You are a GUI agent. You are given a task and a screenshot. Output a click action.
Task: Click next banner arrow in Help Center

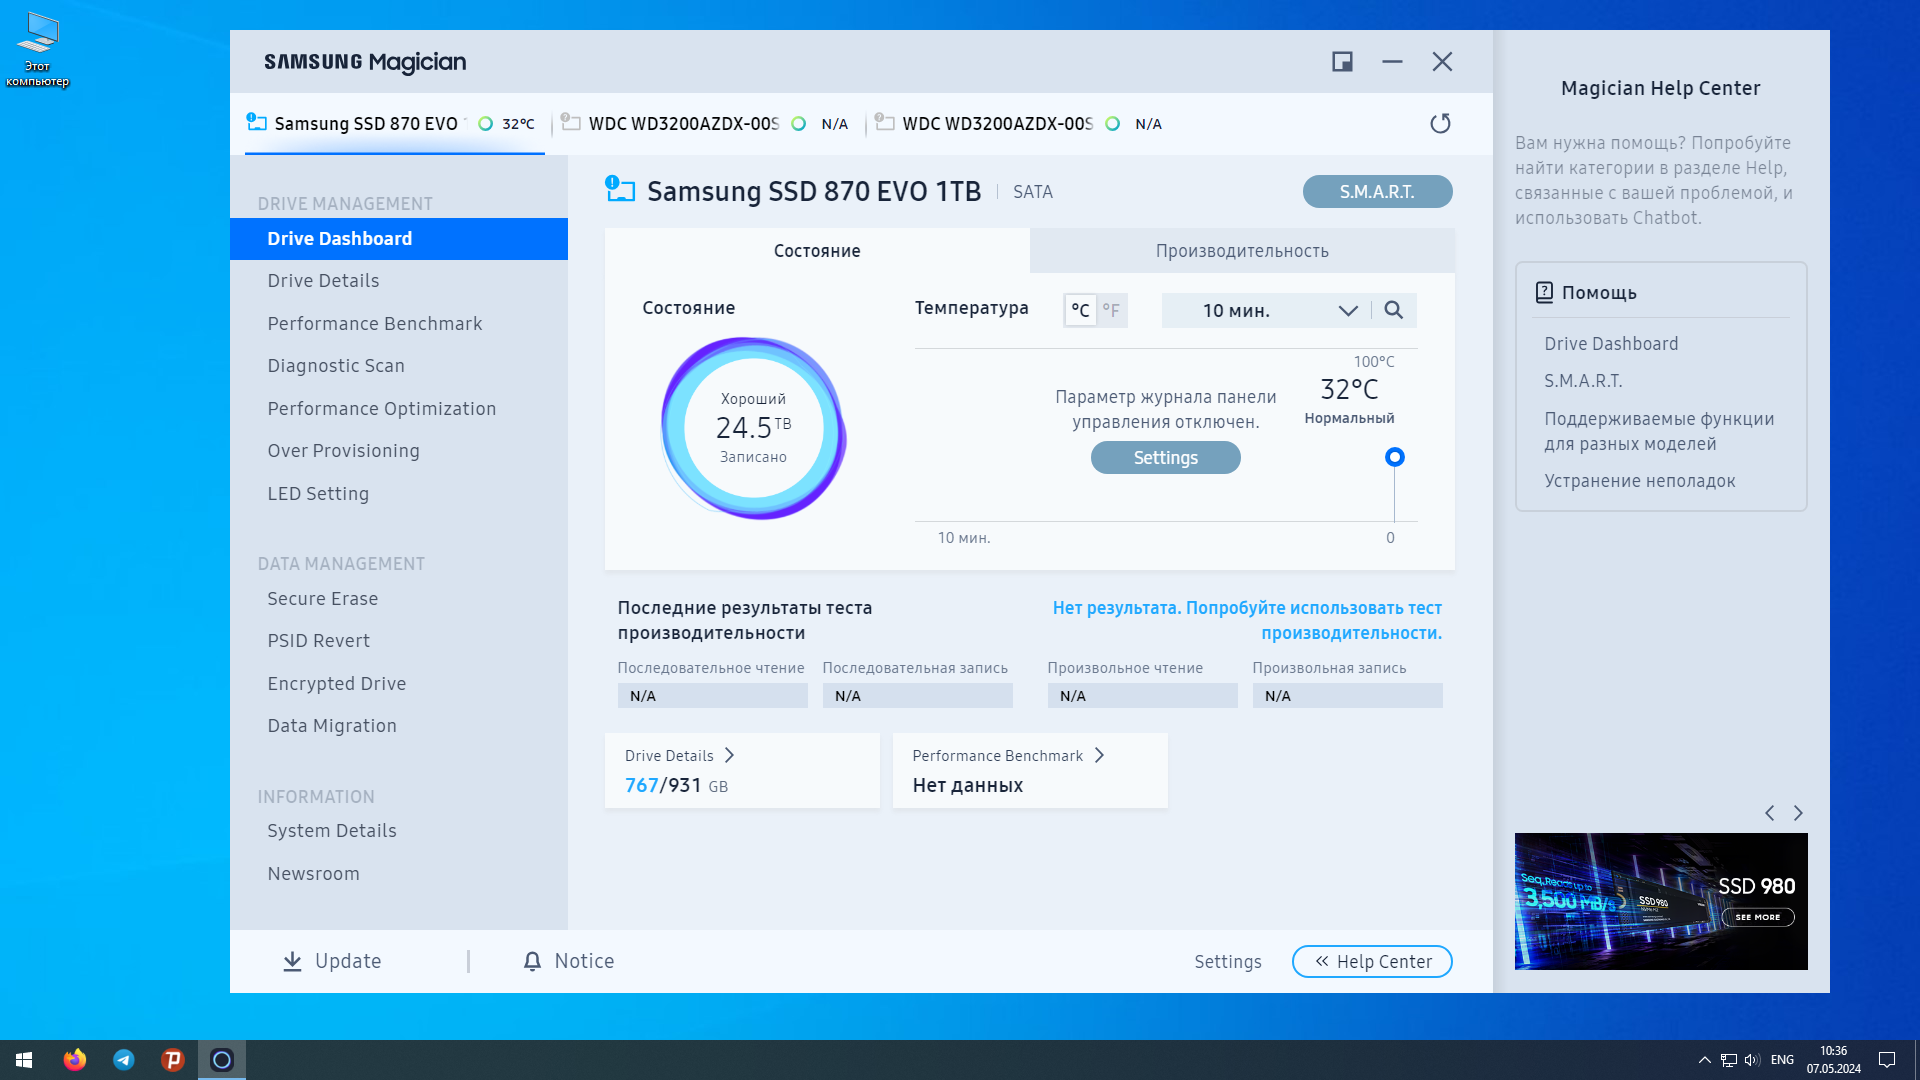click(1798, 813)
